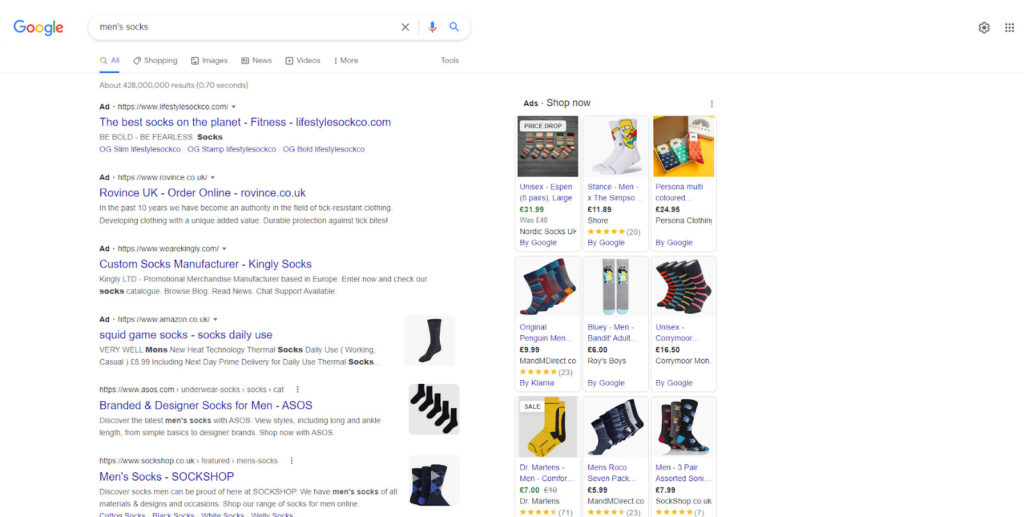This screenshot has width=1024, height=517.
Task: Open Dr. Martens - Men - Comfort title
Action: [545, 473]
